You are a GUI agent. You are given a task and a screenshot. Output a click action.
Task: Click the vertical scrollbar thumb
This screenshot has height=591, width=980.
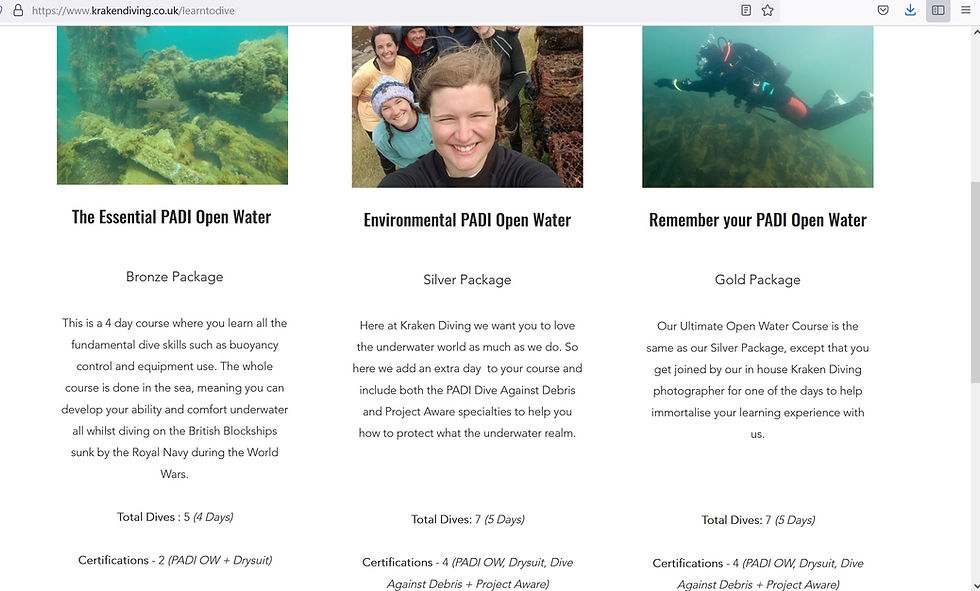(x=975, y=281)
